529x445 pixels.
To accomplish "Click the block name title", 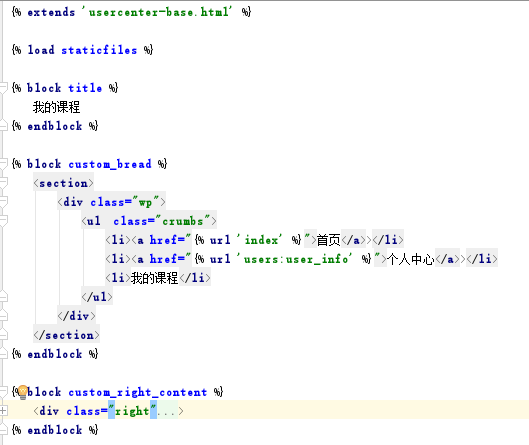I will click(x=85, y=88).
